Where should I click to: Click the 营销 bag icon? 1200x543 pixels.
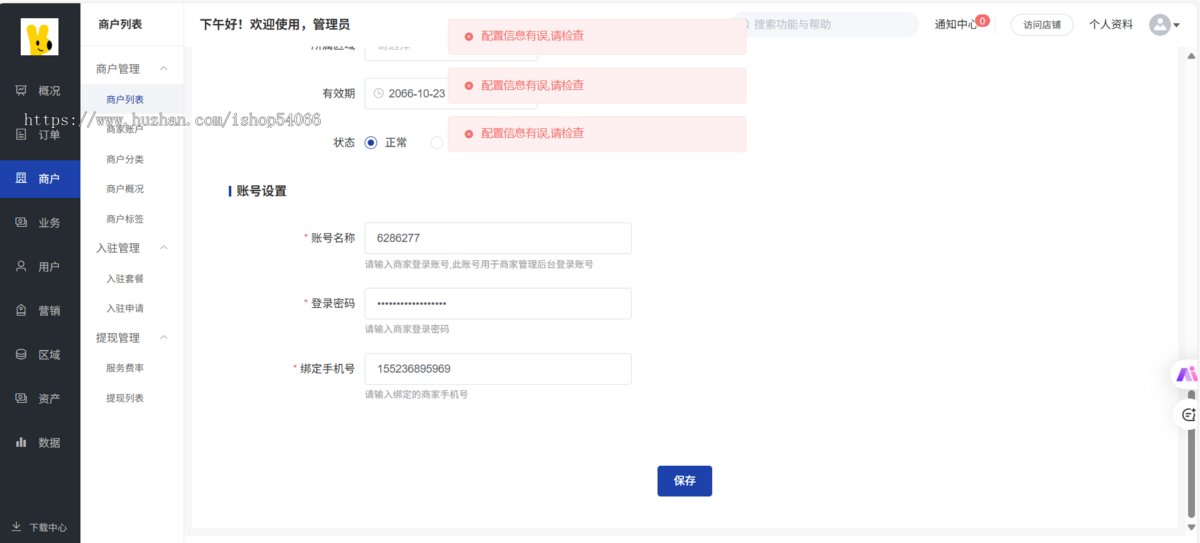(21, 310)
